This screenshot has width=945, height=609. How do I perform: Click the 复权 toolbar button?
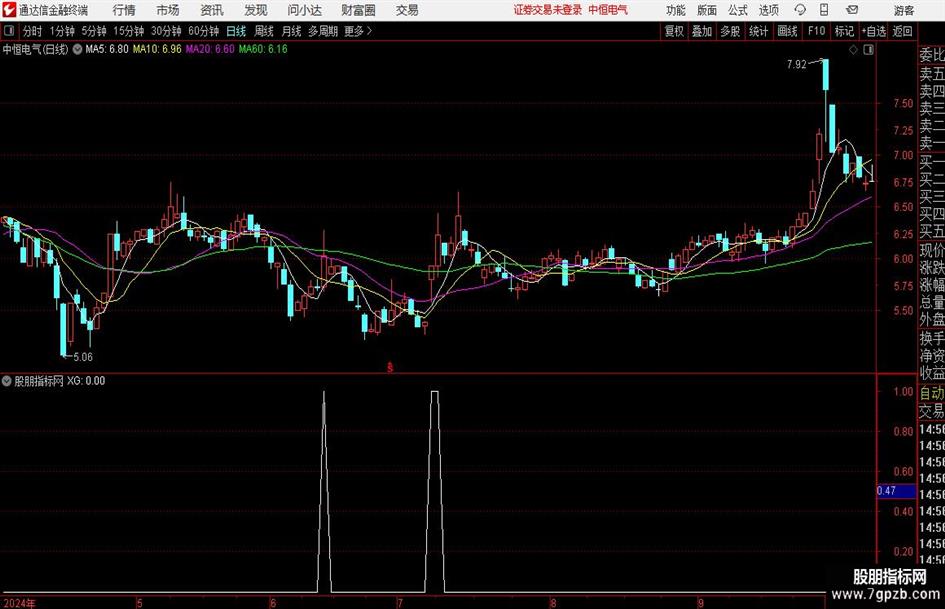coord(674,31)
